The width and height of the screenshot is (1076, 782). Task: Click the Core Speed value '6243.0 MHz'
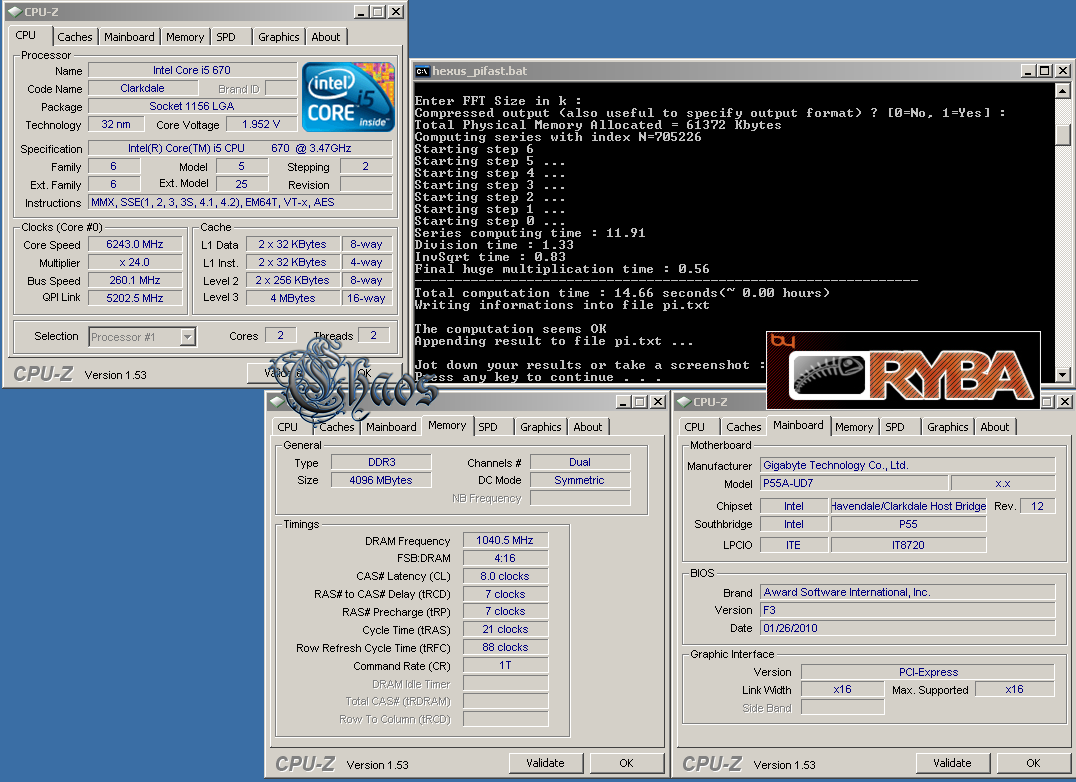pos(135,244)
